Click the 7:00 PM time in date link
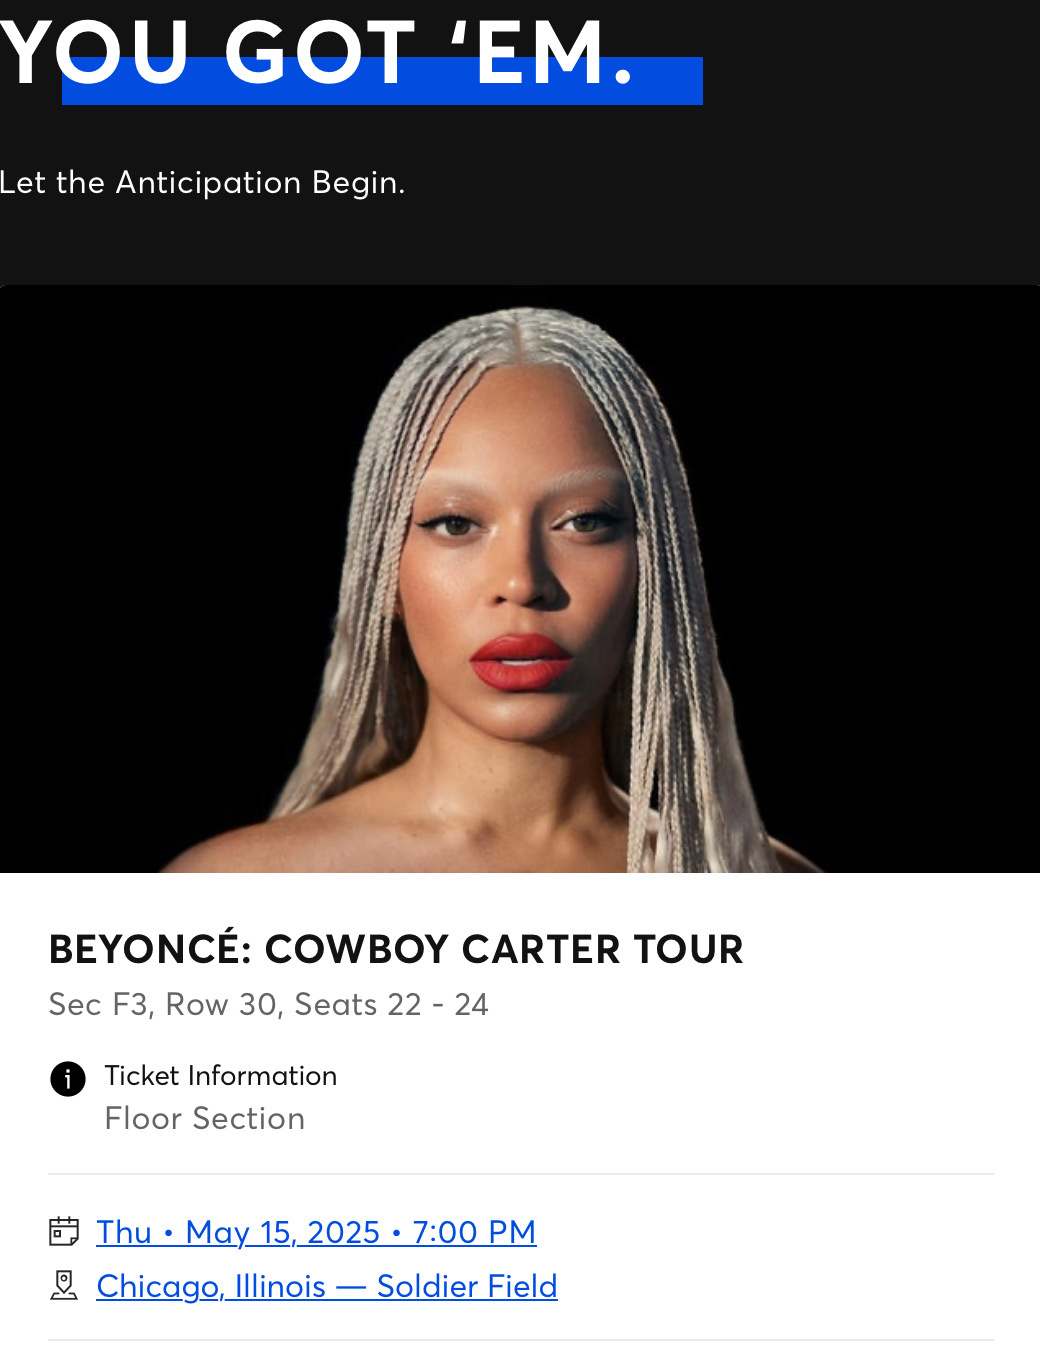 click(474, 1232)
